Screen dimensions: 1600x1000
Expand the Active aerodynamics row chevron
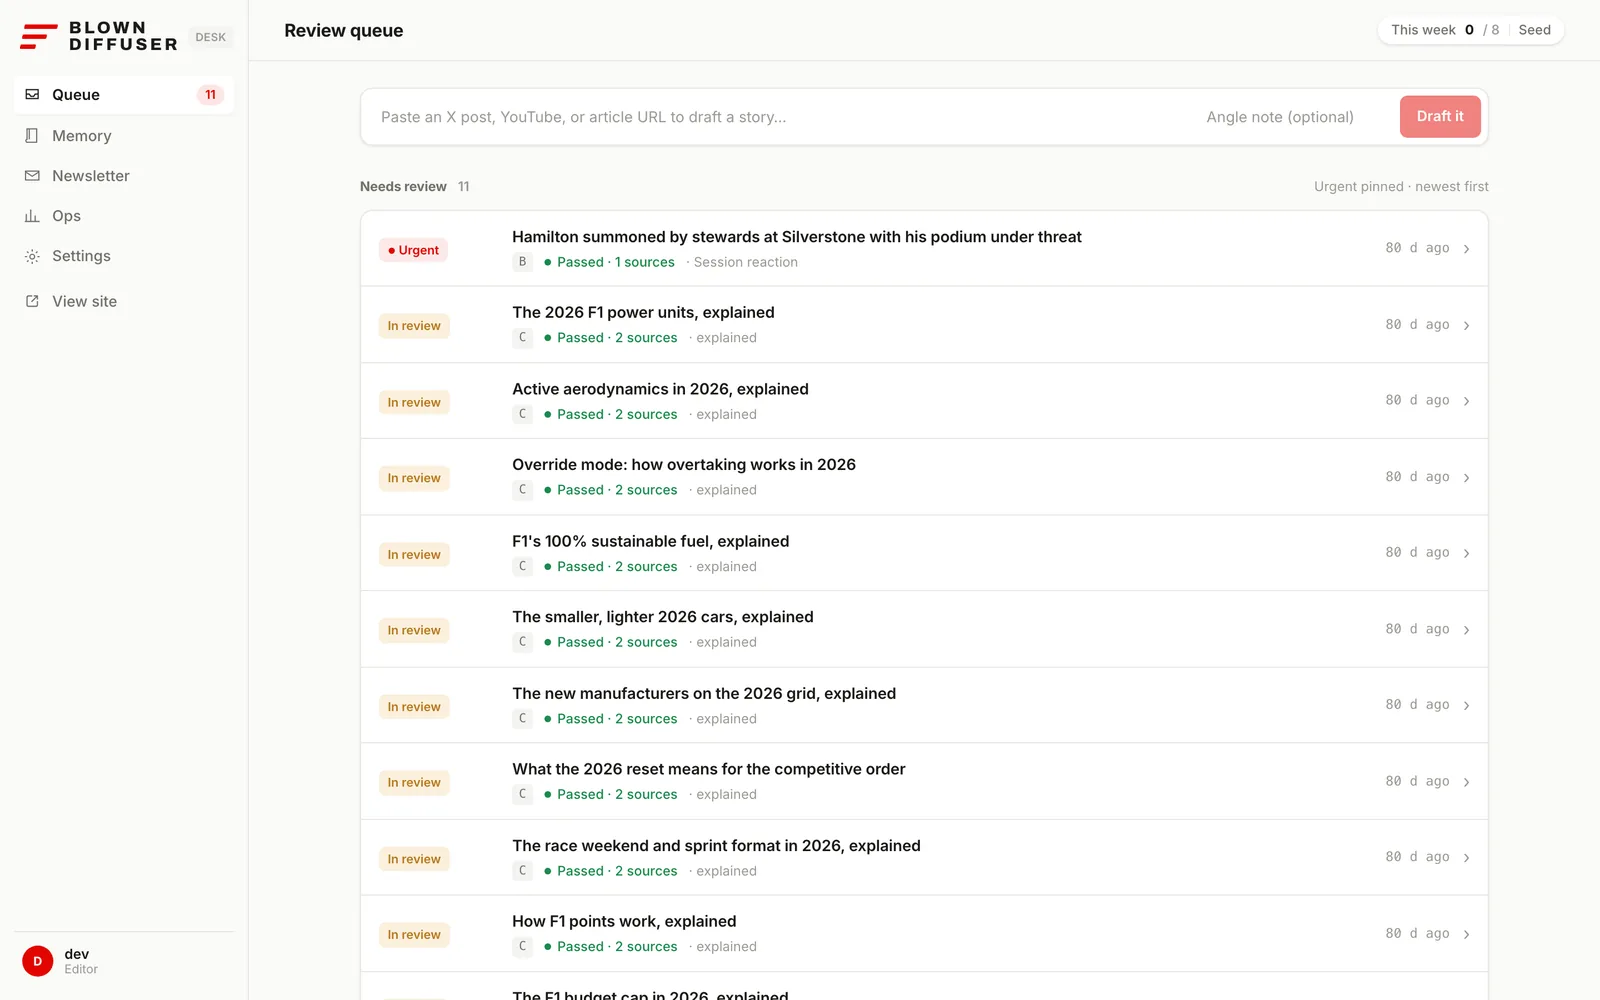pyautogui.click(x=1466, y=401)
